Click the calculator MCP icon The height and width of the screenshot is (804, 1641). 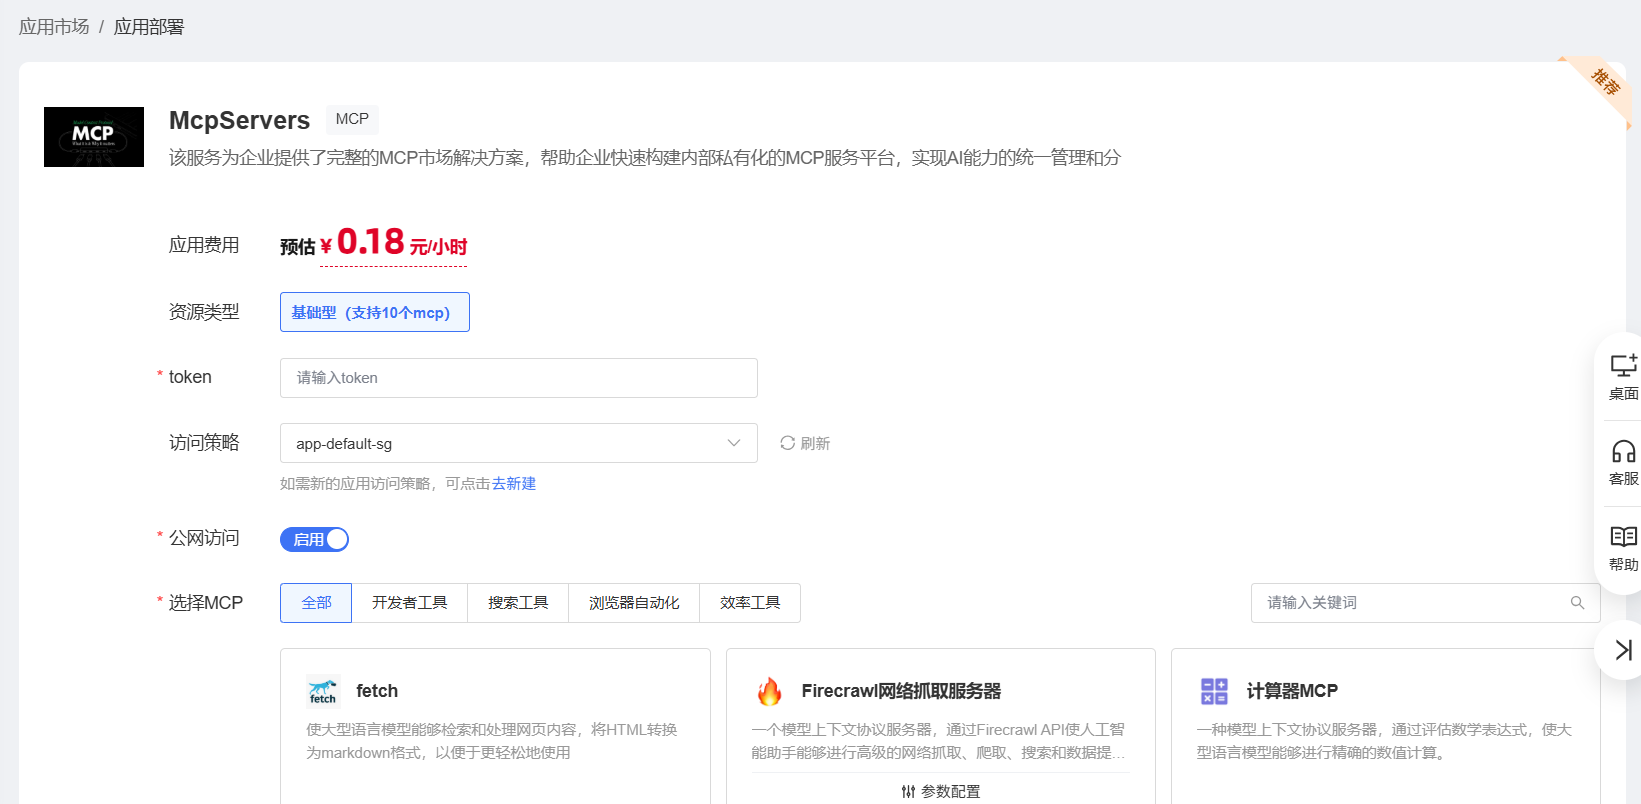click(x=1214, y=691)
